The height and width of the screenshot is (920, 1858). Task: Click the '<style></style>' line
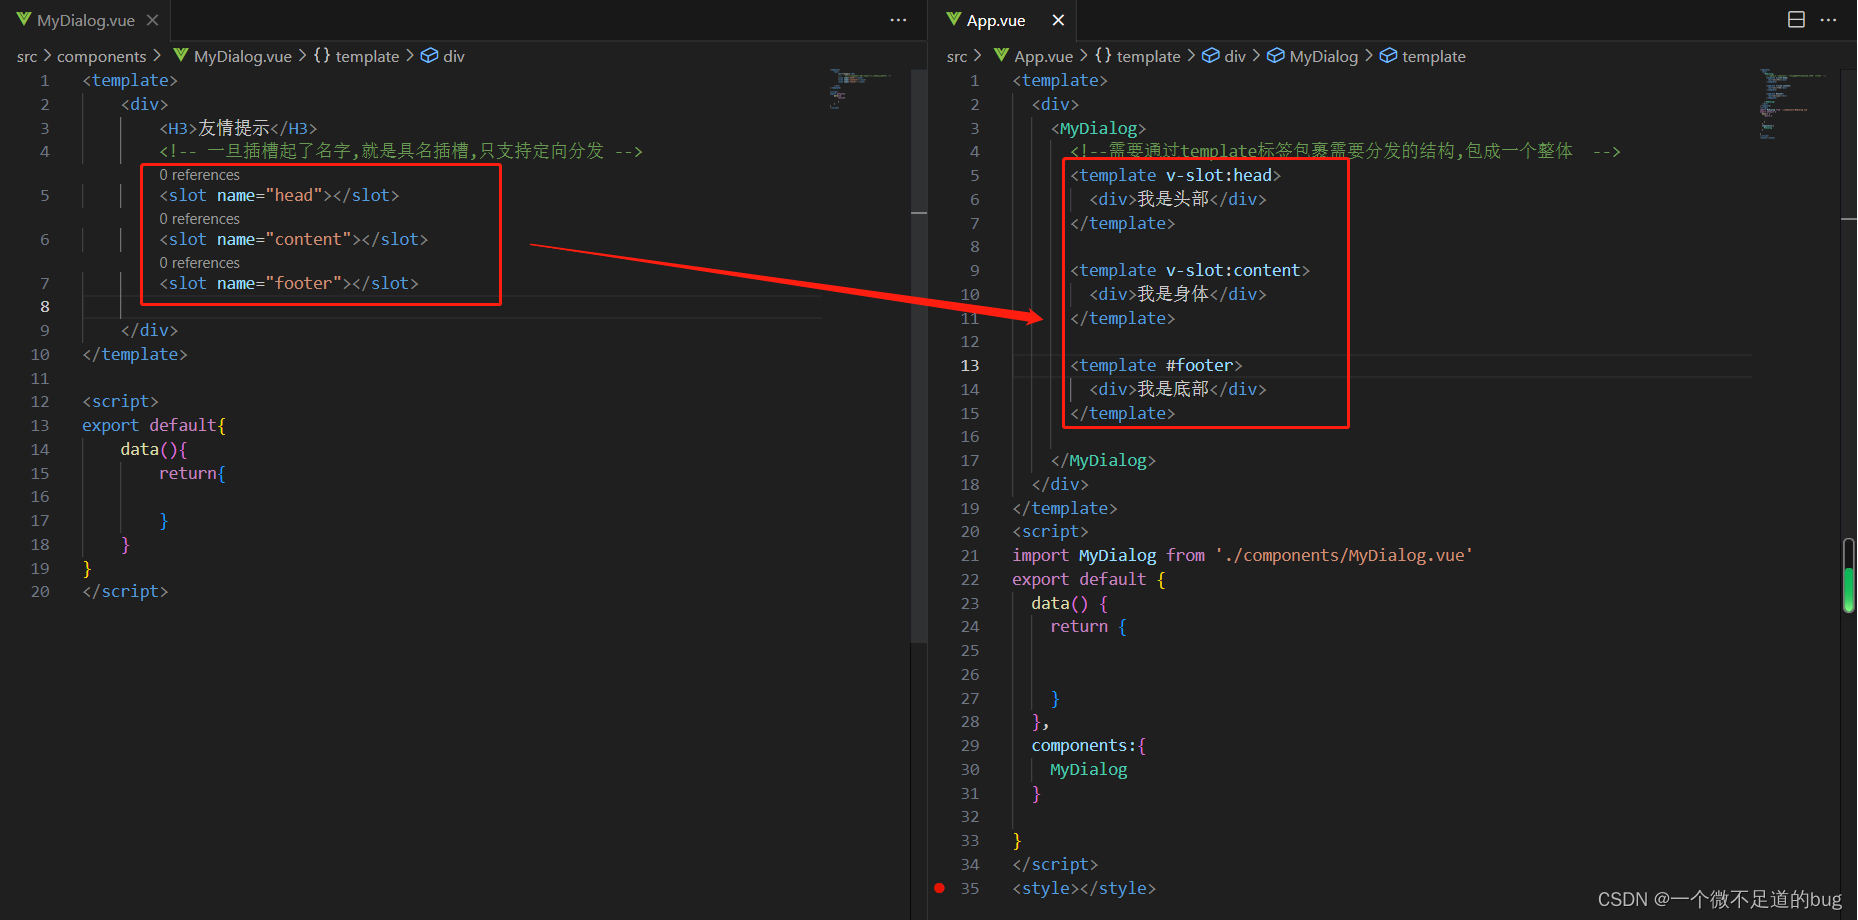click(1084, 889)
